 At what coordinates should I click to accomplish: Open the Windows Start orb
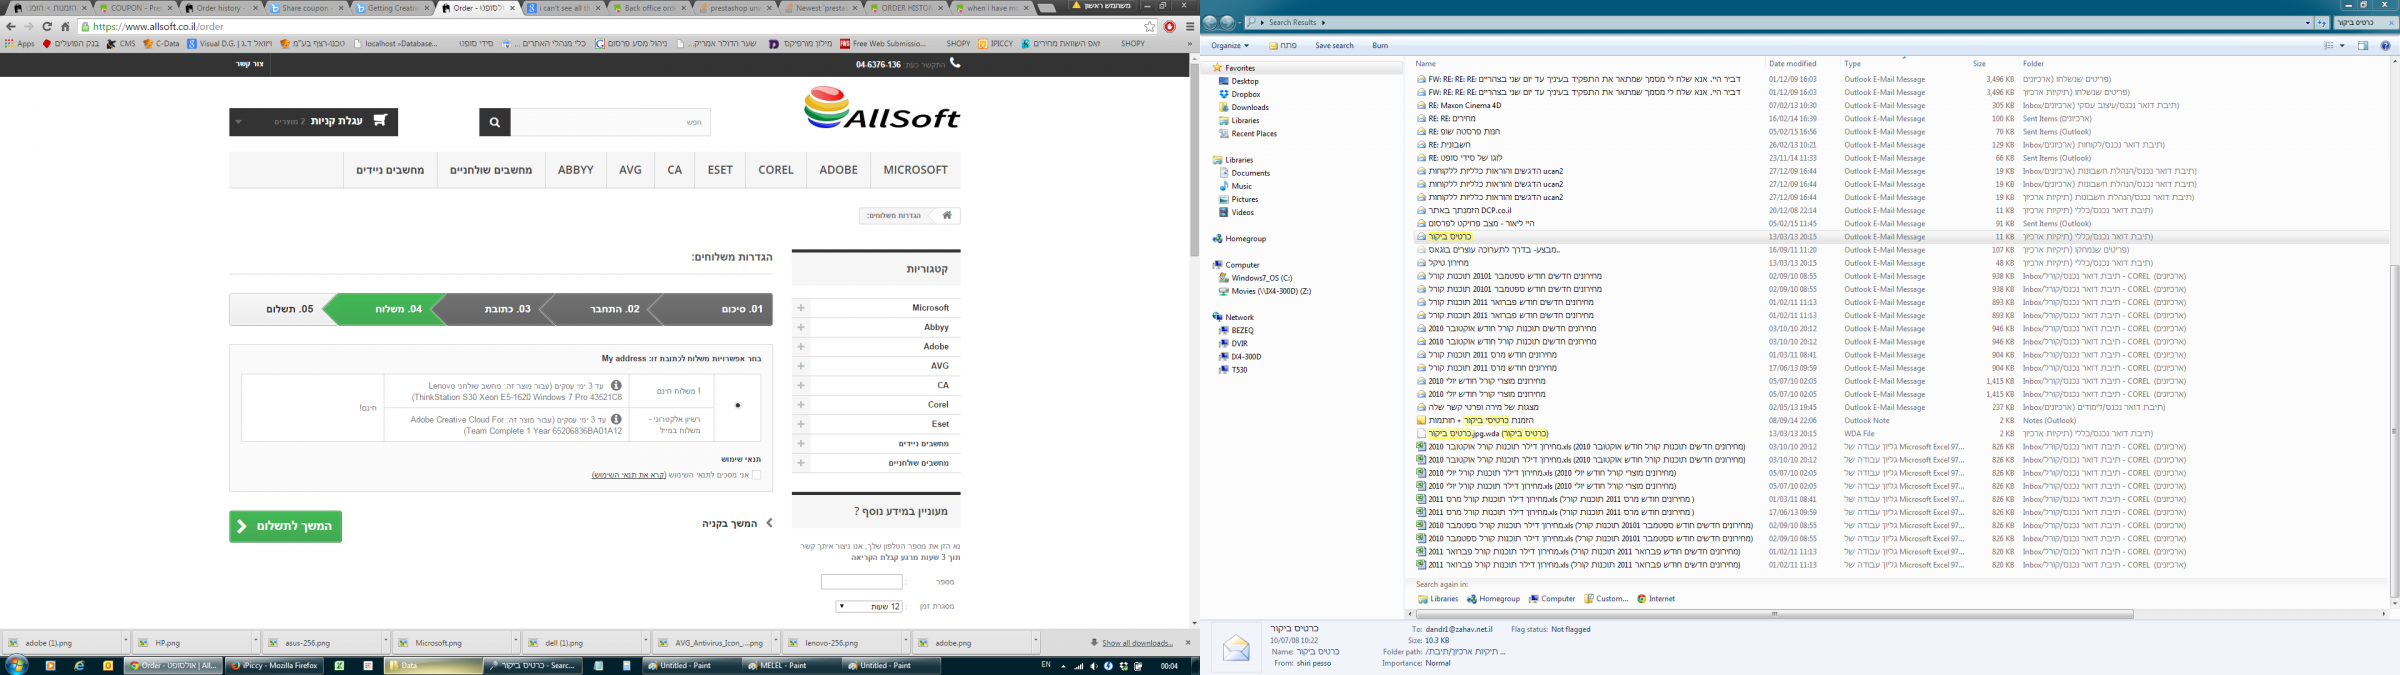click(17, 665)
